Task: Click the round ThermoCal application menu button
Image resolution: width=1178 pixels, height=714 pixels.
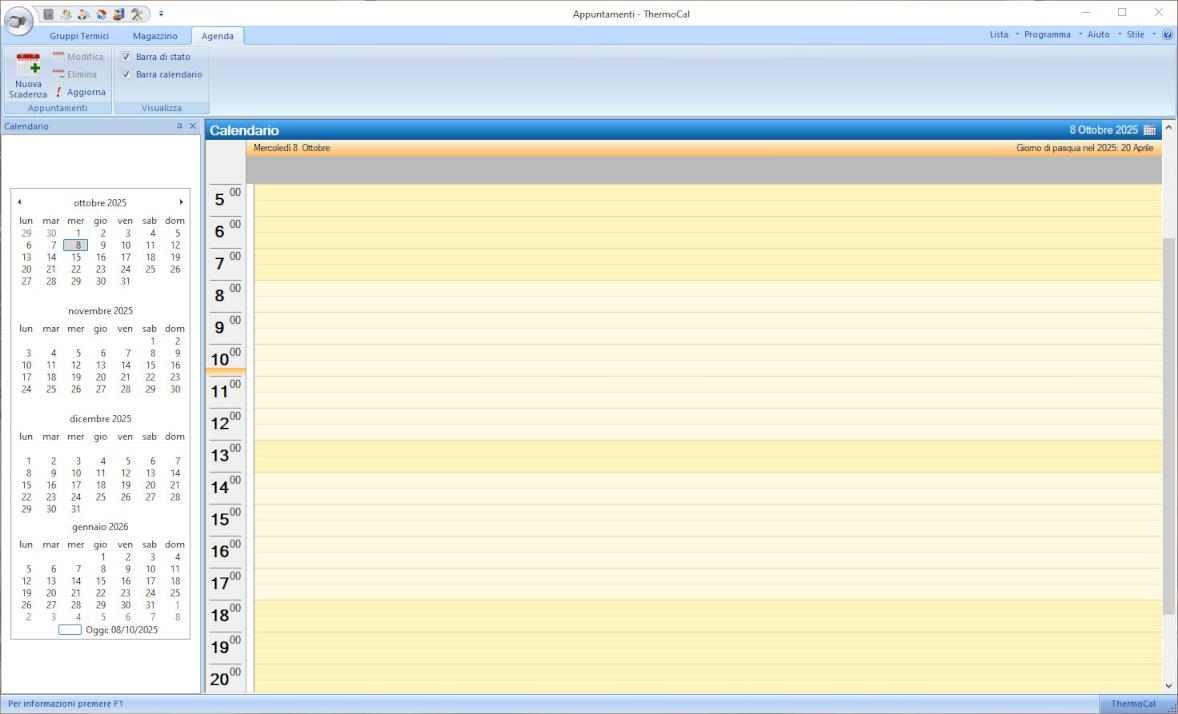Action: click(18, 20)
